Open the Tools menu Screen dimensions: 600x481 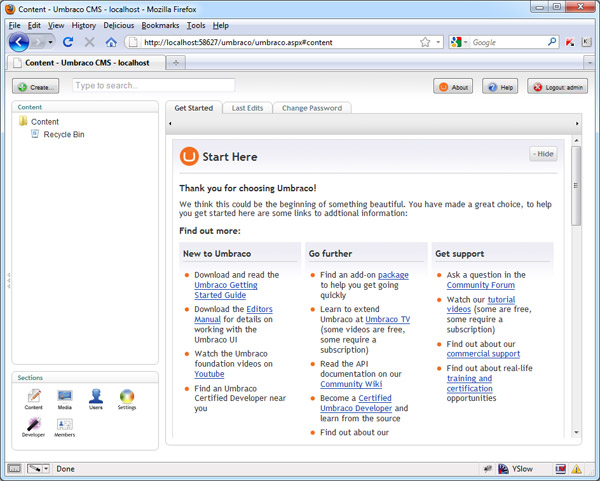[196, 25]
